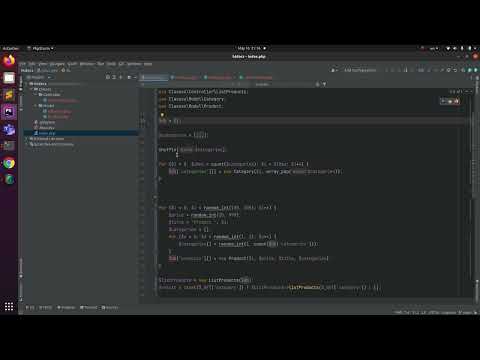This screenshot has height=360, width=480.
Task: Open Sublime Text from the dock
Action: tap(9, 95)
